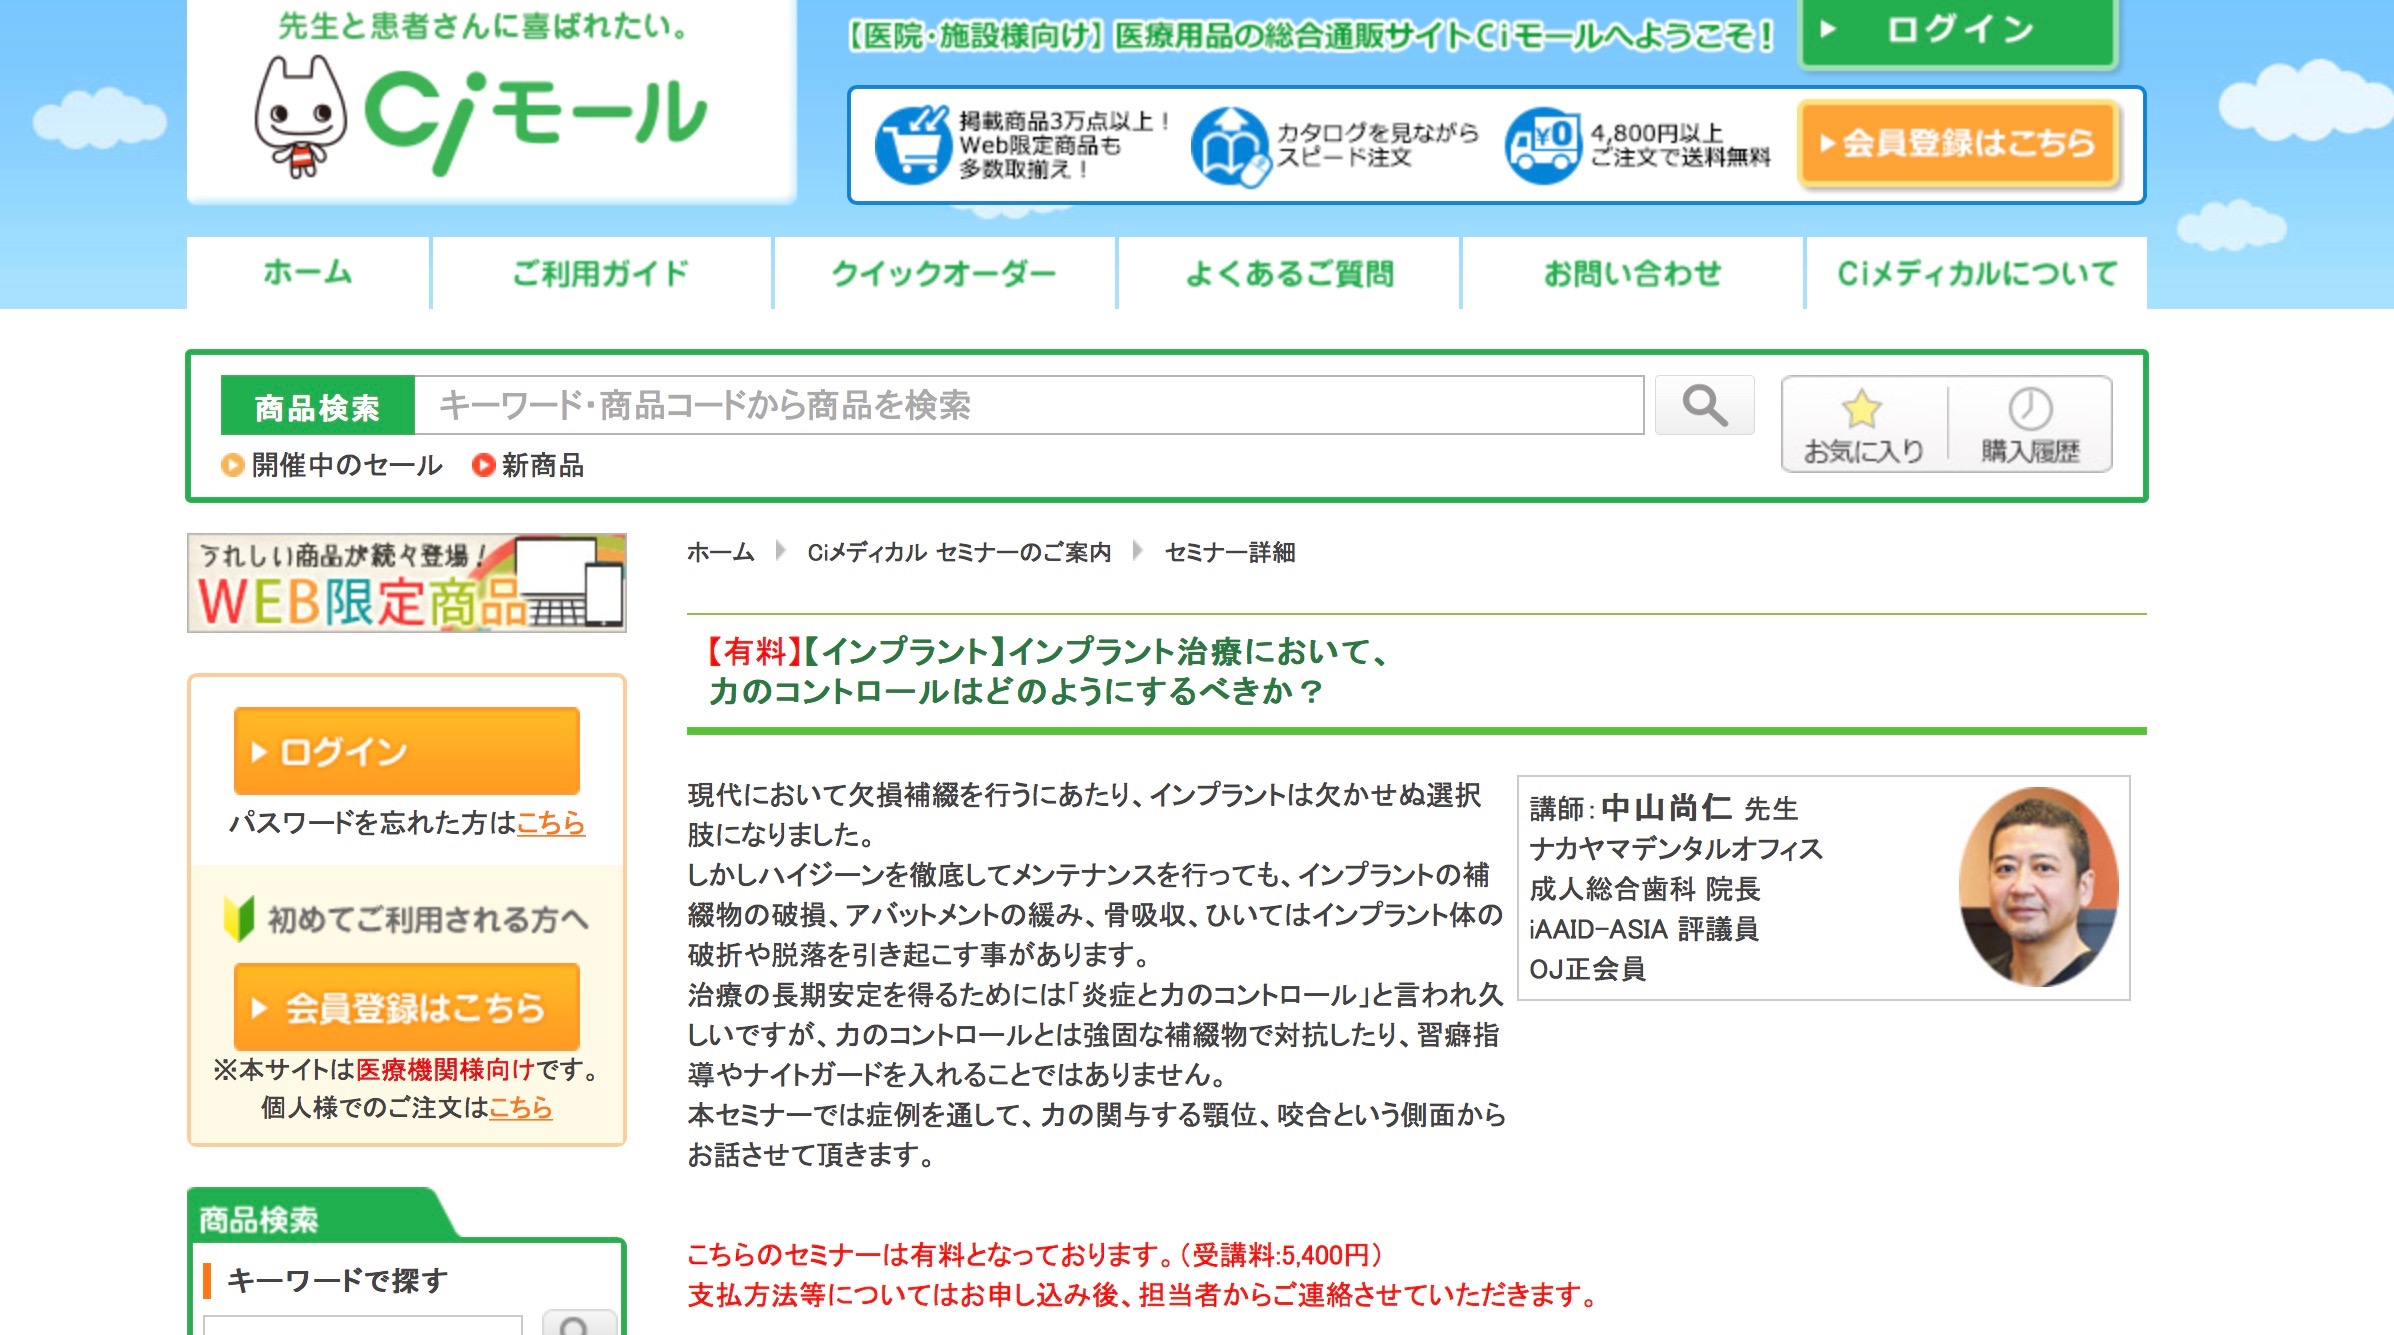Screen dimensions: 2394x1335
Task: Click the 商品検索 green label
Action: (x=318, y=405)
